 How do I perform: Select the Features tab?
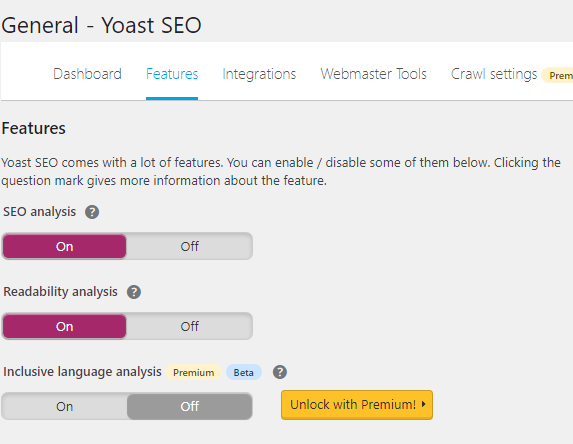pyautogui.click(x=172, y=74)
